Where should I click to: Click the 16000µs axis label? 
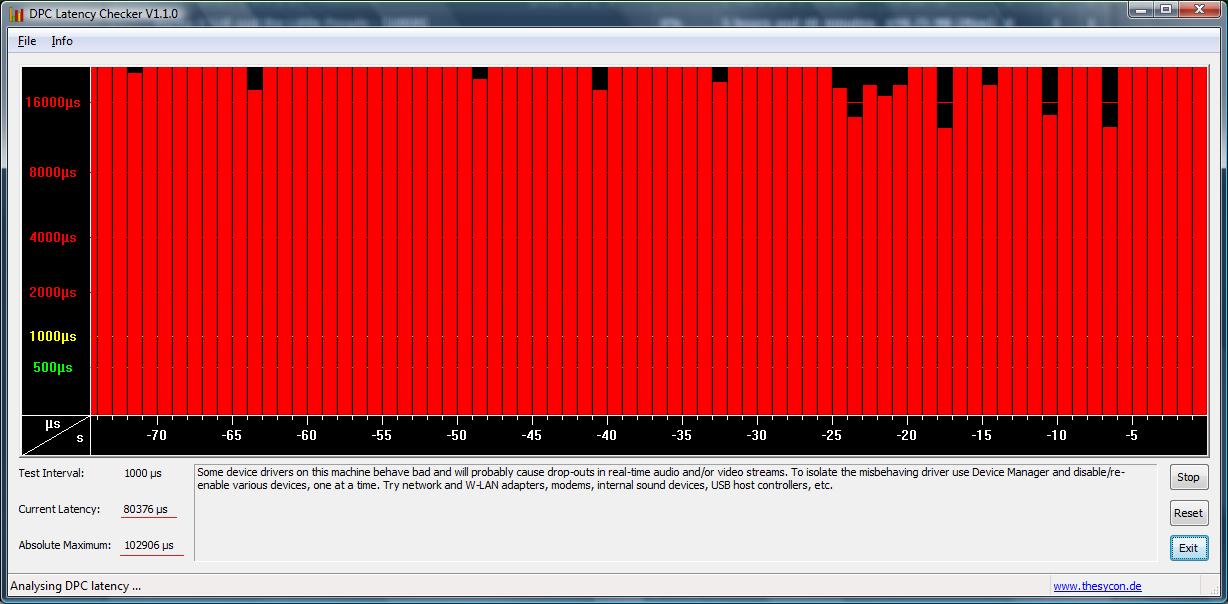(54, 102)
